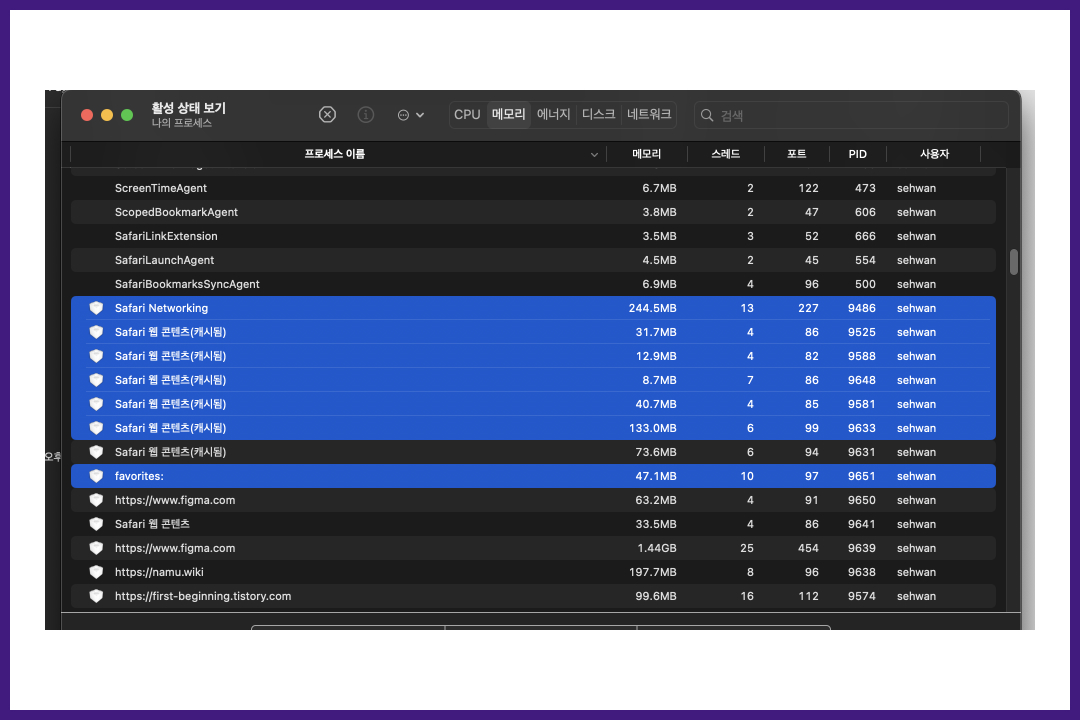Click PID value 9641

(x=862, y=524)
